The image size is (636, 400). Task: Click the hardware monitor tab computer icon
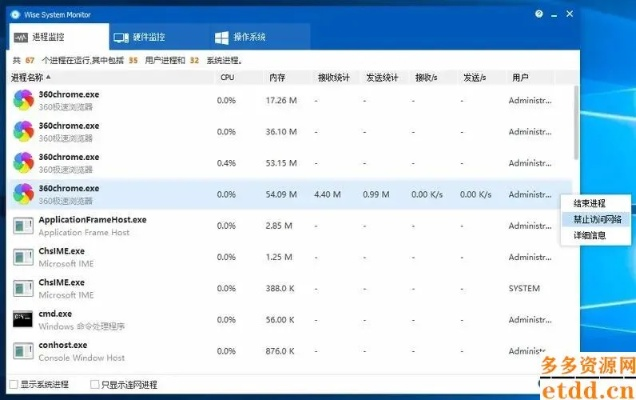[121, 38]
